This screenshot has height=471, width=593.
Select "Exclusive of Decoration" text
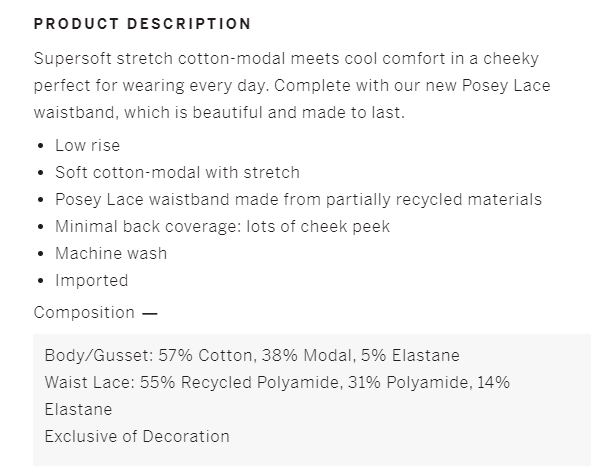click(137, 437)
